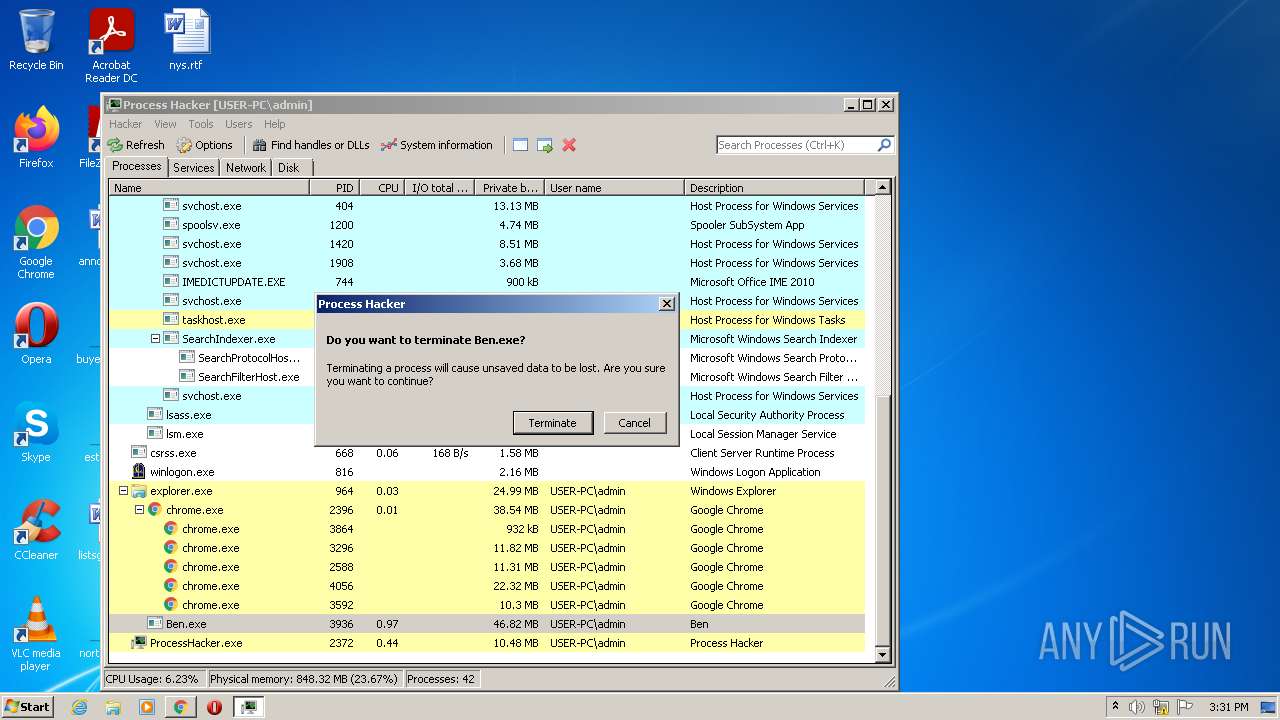The width and height of the screenshot is (1280, 720).
Task: Open the Opera desktop shortcut
Action: coord(36,335)
